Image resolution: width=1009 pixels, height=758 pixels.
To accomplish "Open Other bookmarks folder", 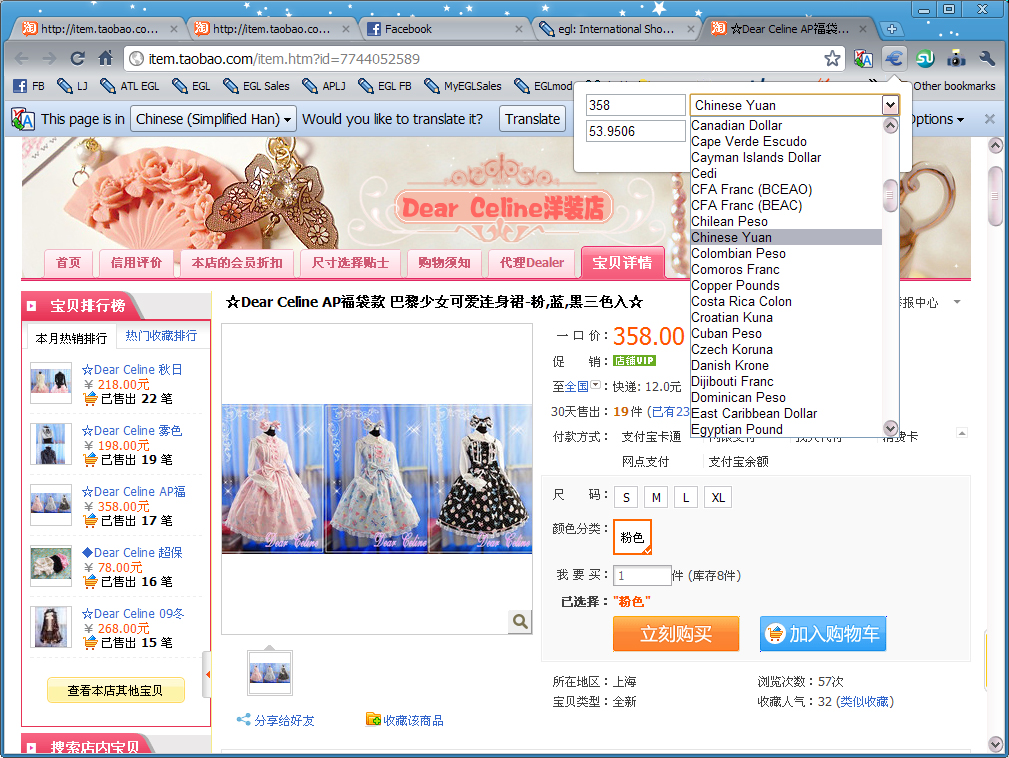I will 953,86.
